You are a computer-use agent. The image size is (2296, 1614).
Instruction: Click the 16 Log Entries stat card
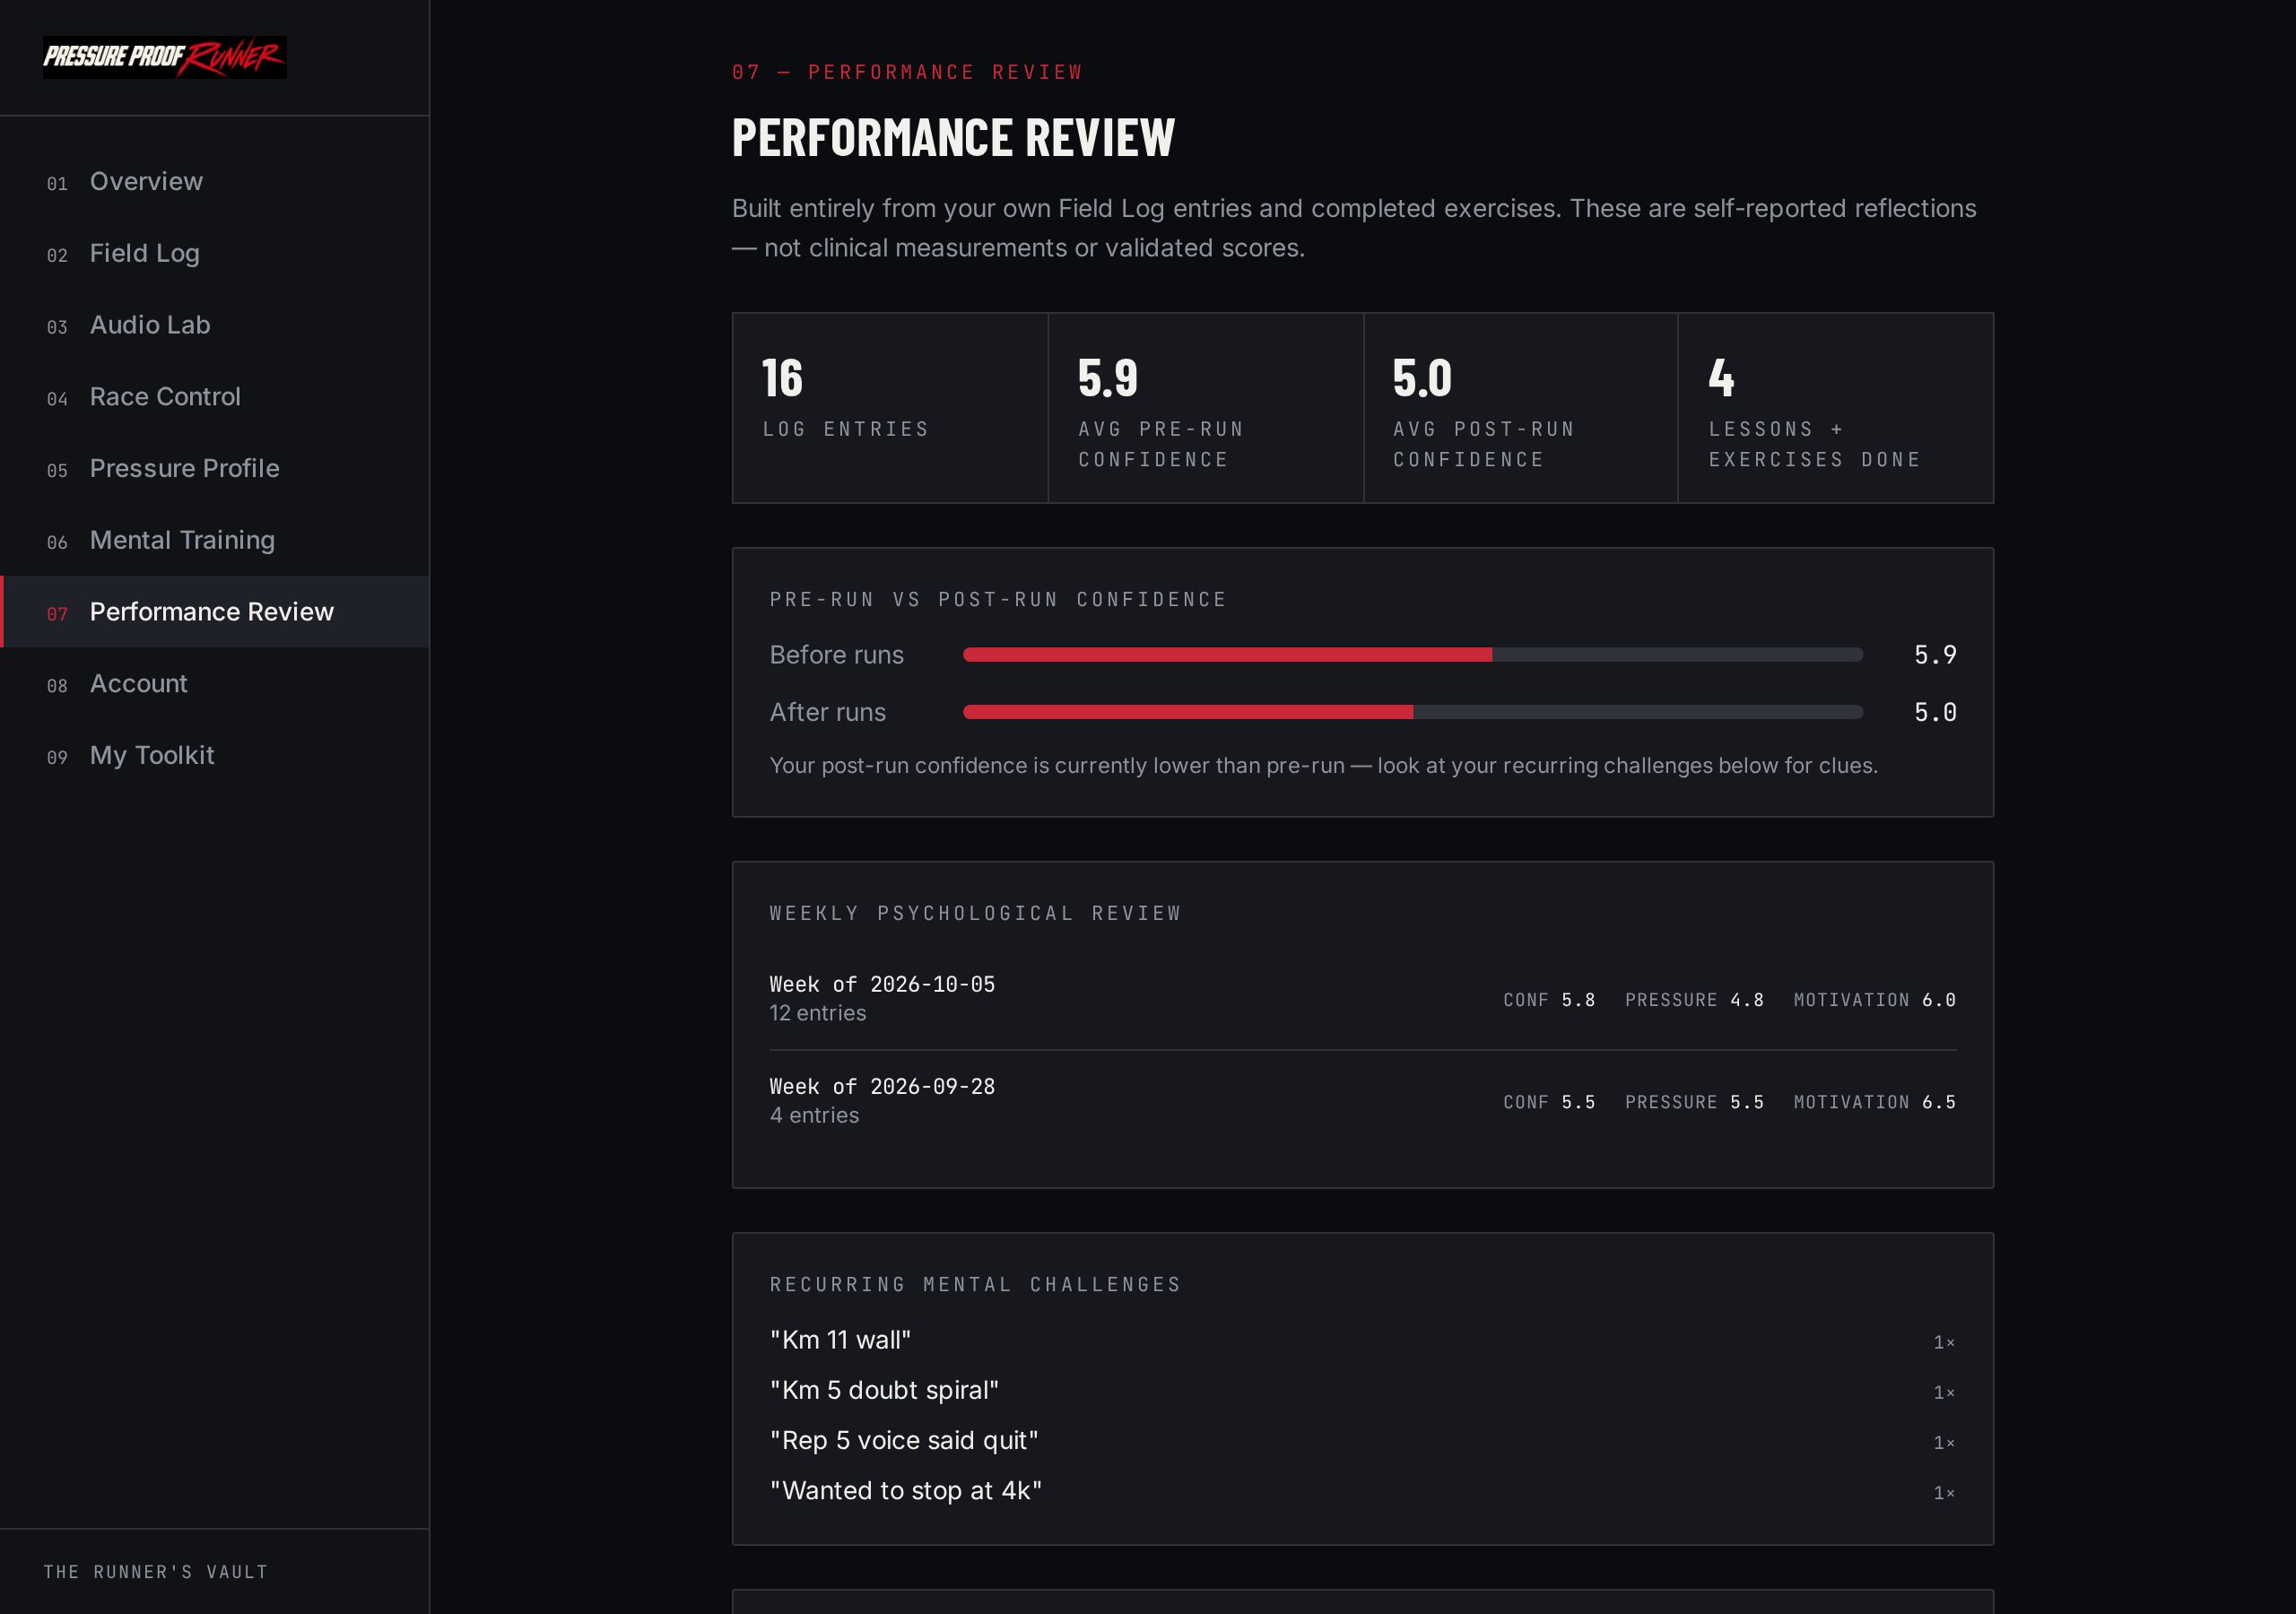coord(890,408)
